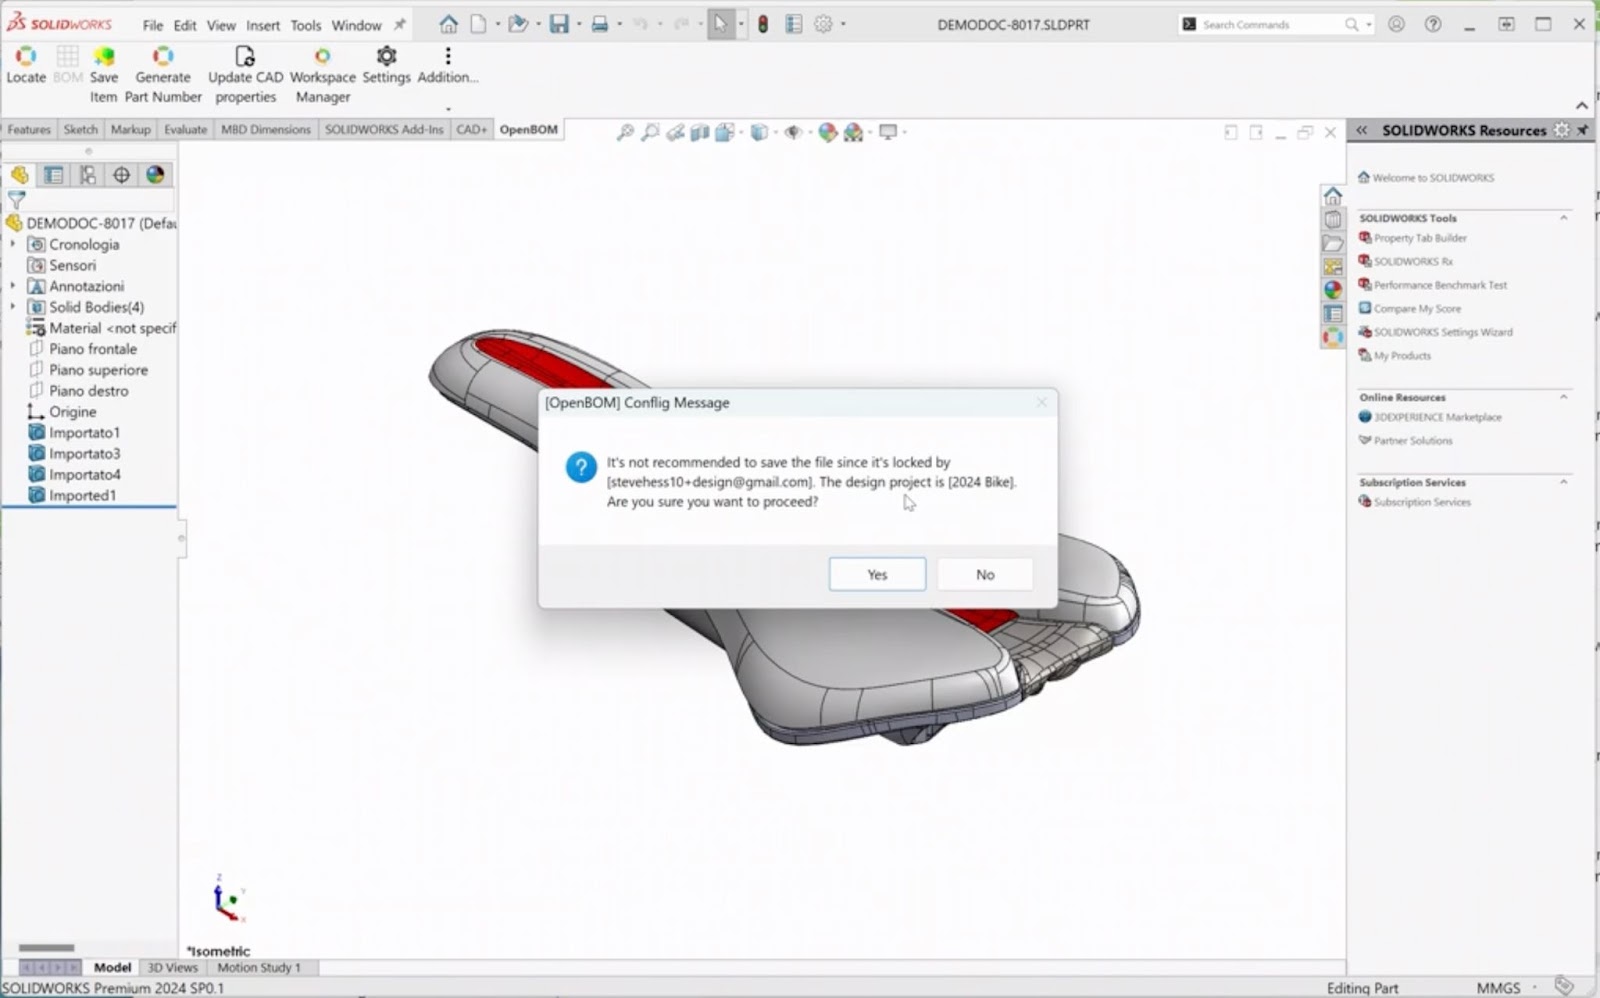Expand the Annotazioni tree node
Image resolution: width=1600 pixels, height=998 pixels.
click(13, 286)
